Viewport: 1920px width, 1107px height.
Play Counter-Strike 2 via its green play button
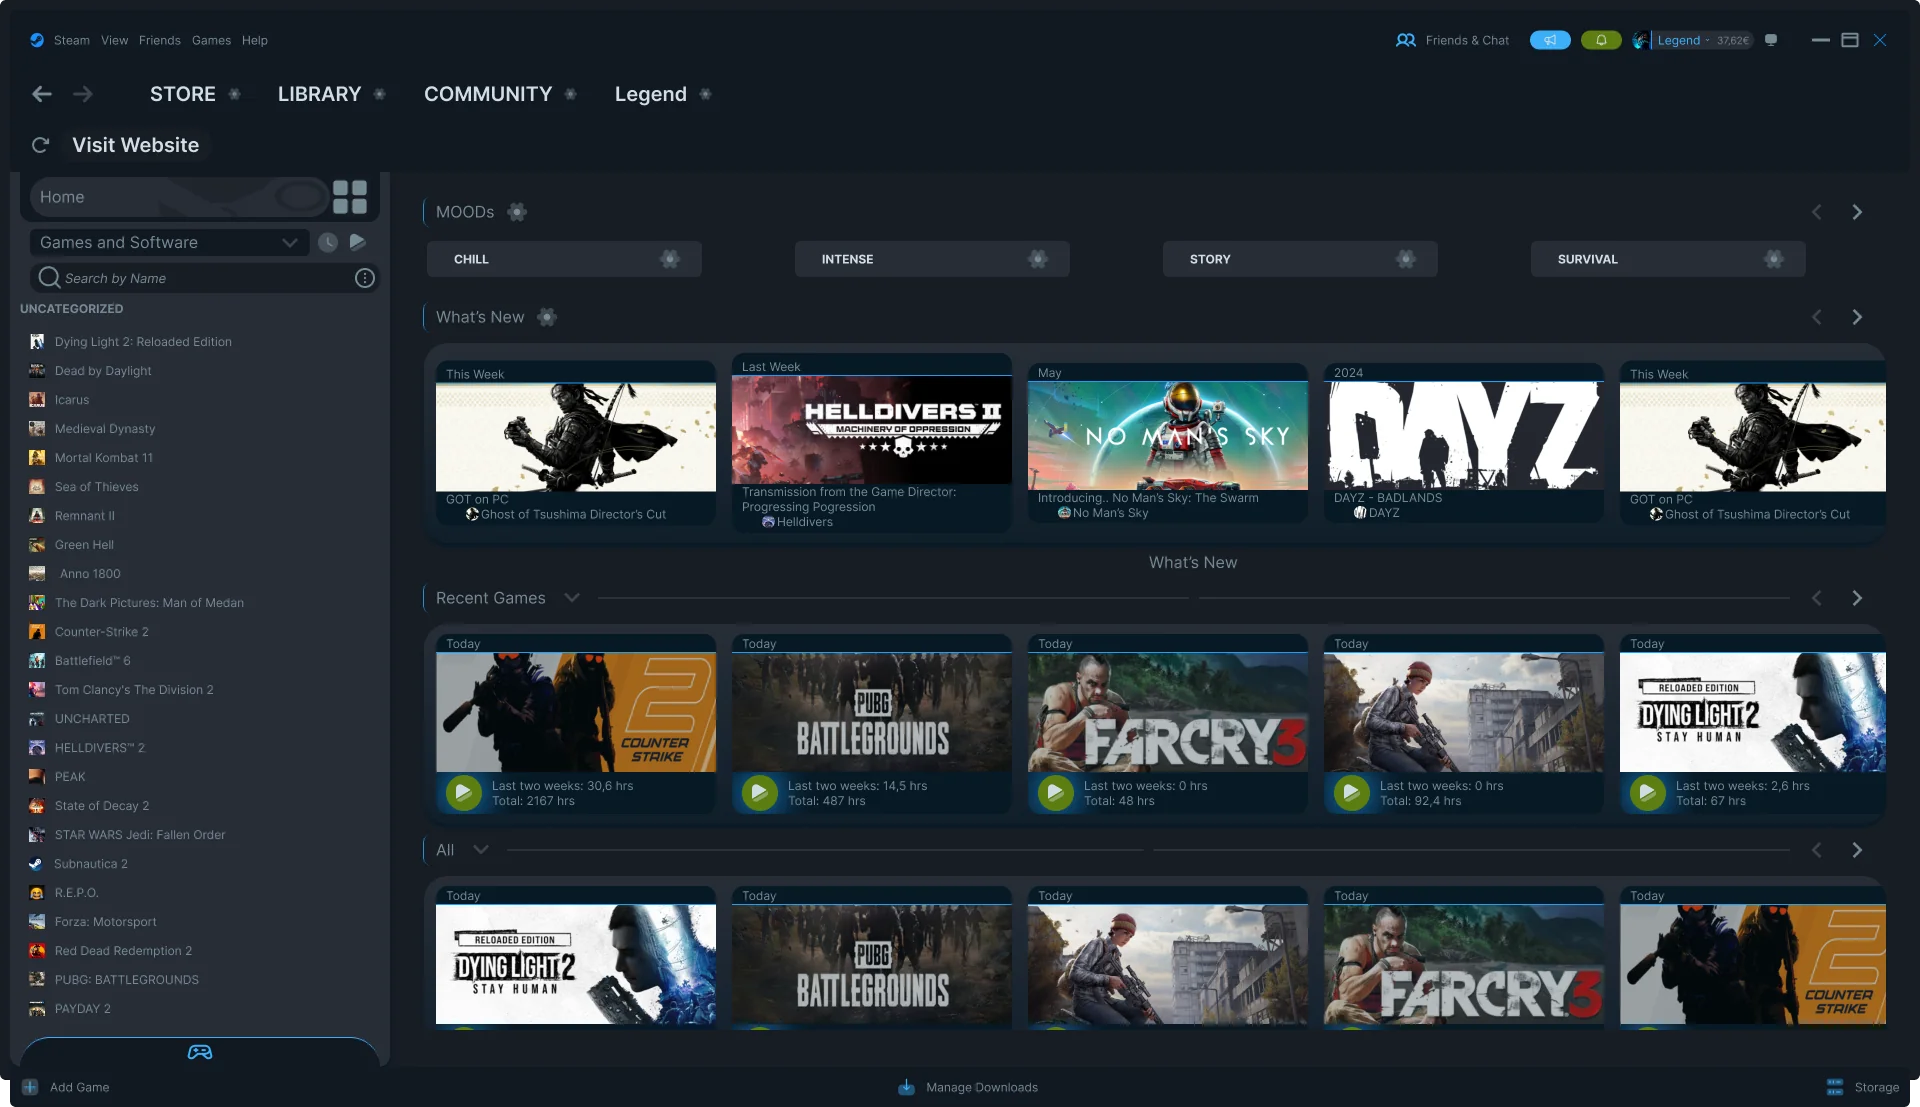tap(463, 793)
